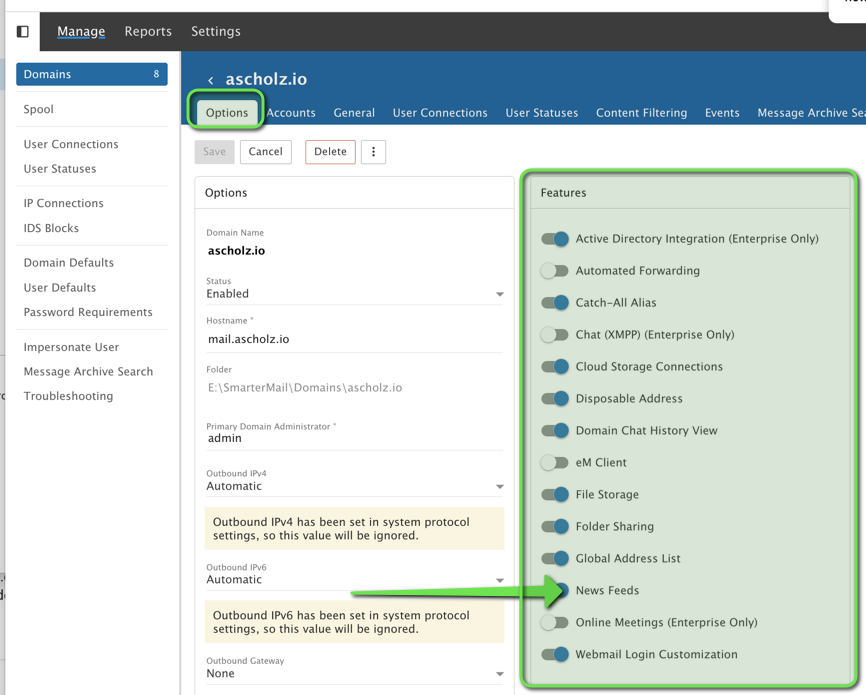Toggle the sidebar panel icon
The image size is (866, 695).
tap(23, 31)
